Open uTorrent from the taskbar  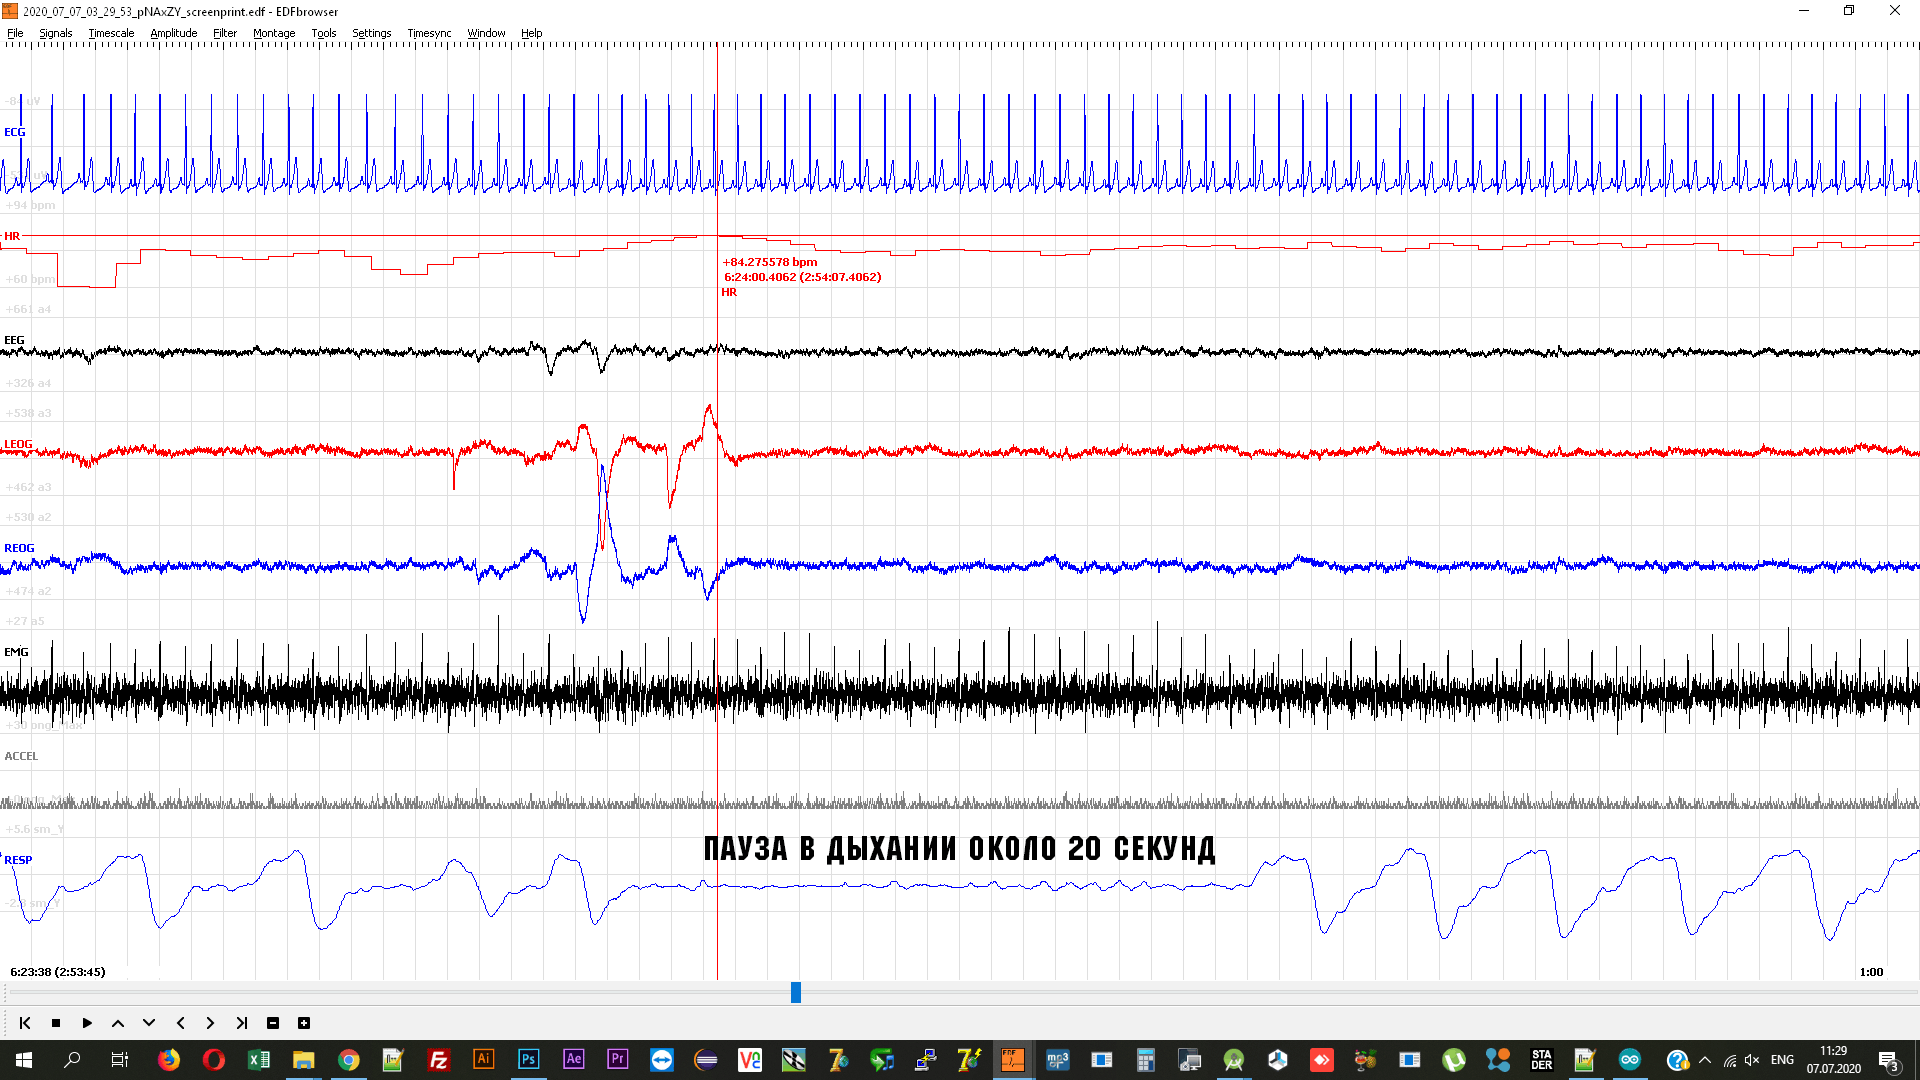[1454, 1060]
